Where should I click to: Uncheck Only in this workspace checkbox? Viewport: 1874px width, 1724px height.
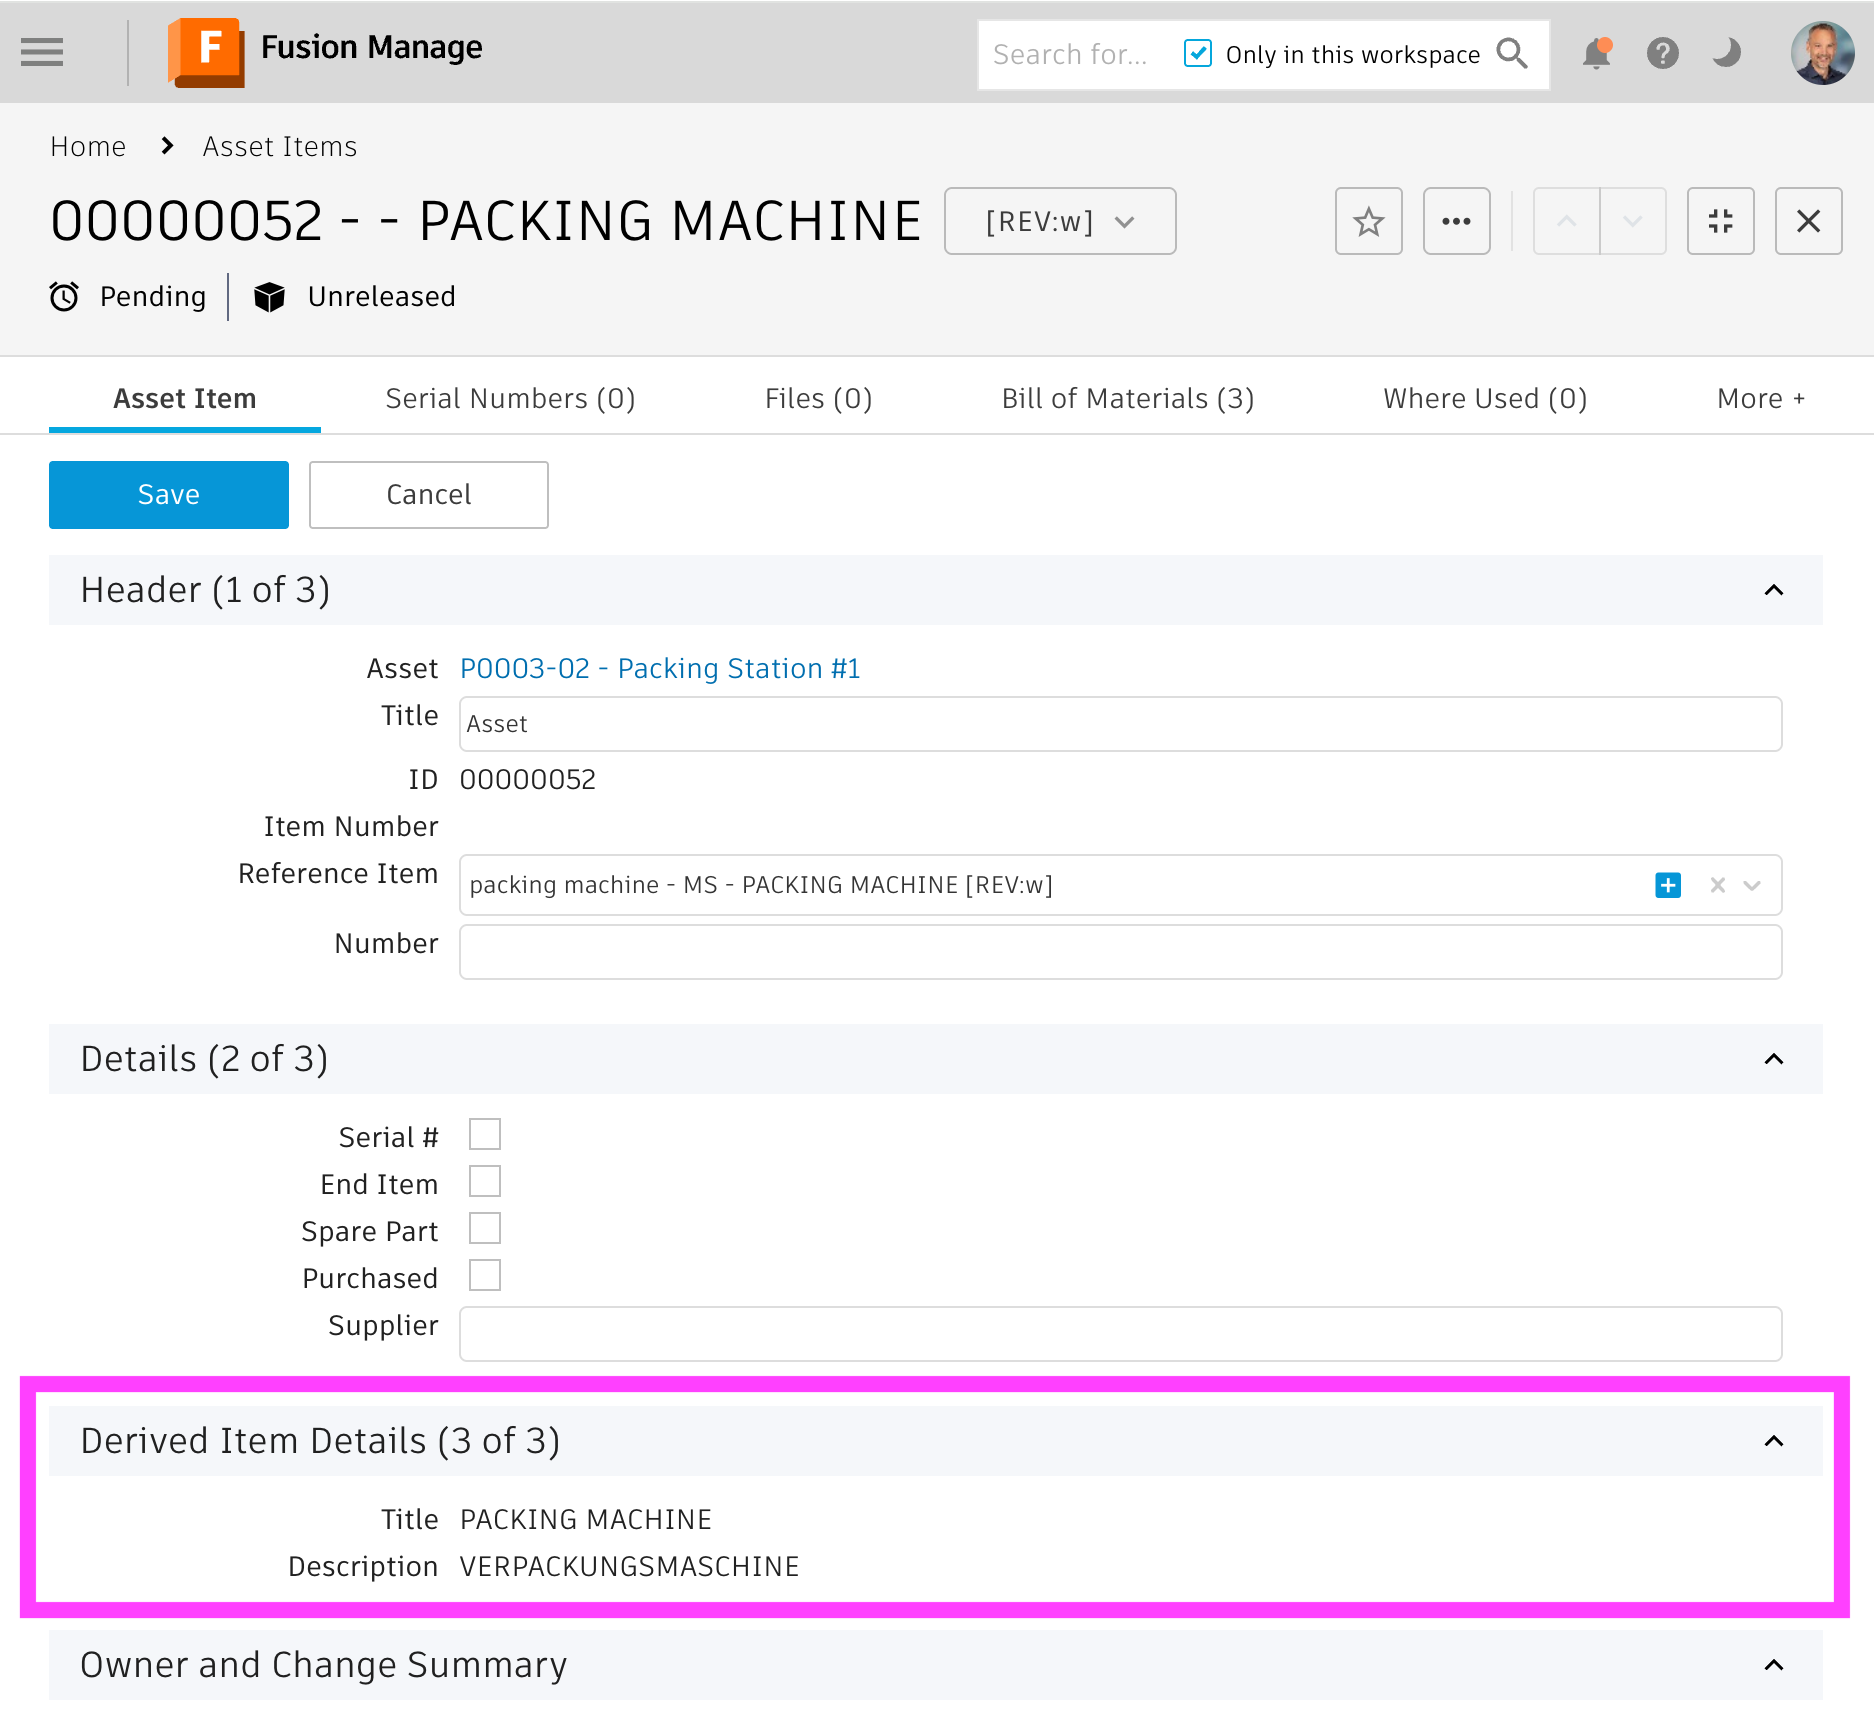[x=1197, y=53]
